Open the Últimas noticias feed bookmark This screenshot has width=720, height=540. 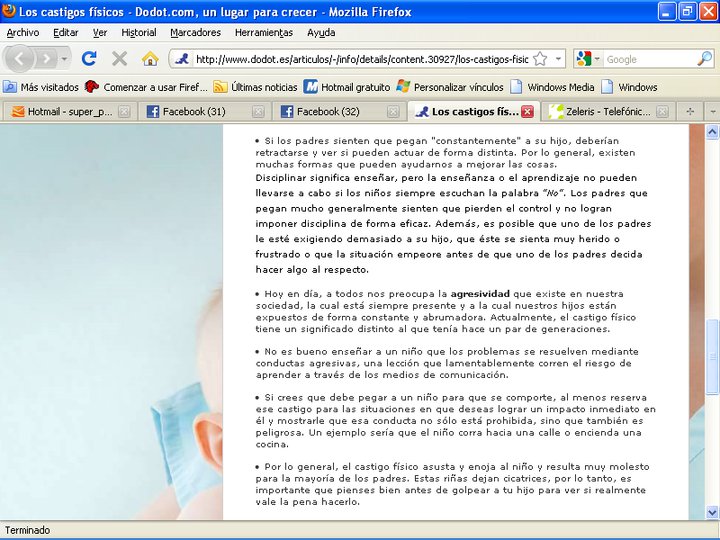255,87
